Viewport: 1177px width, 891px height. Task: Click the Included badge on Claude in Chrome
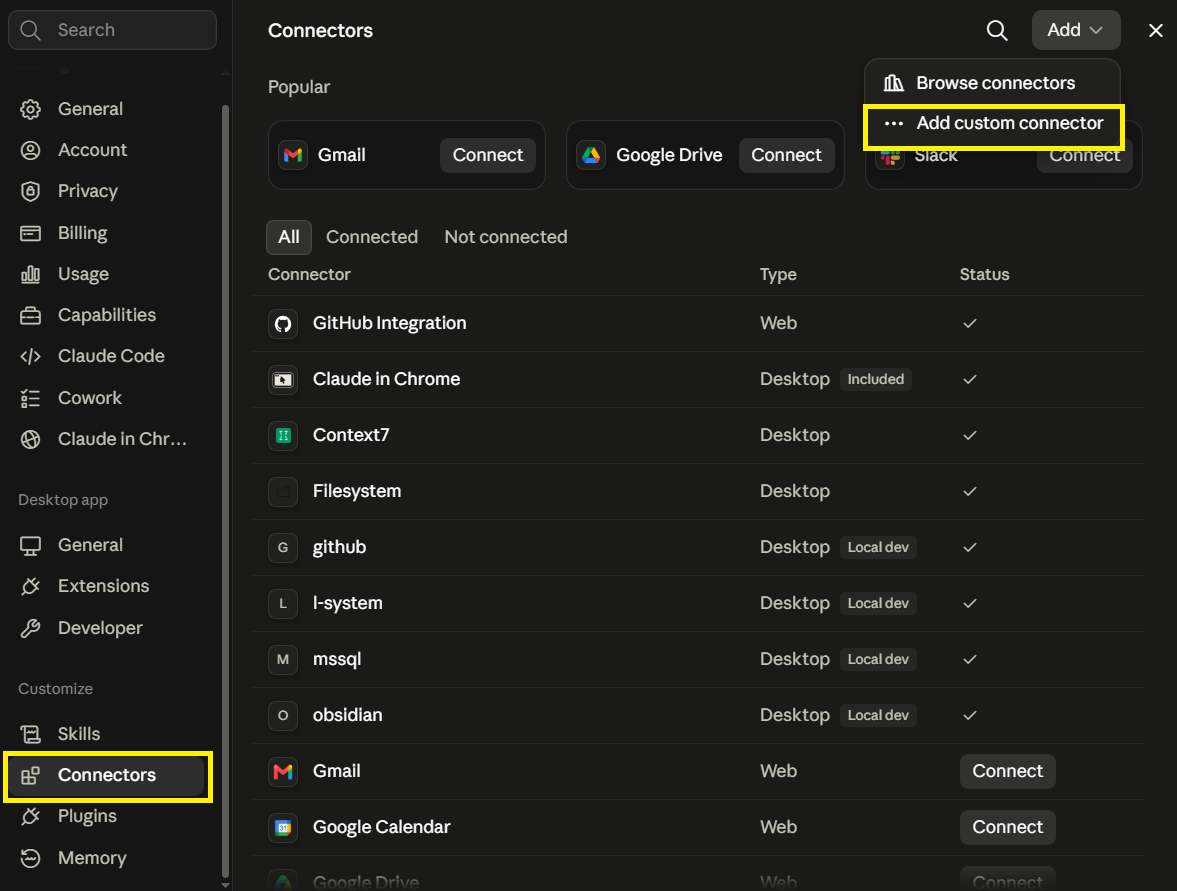[x=875, y=380]
